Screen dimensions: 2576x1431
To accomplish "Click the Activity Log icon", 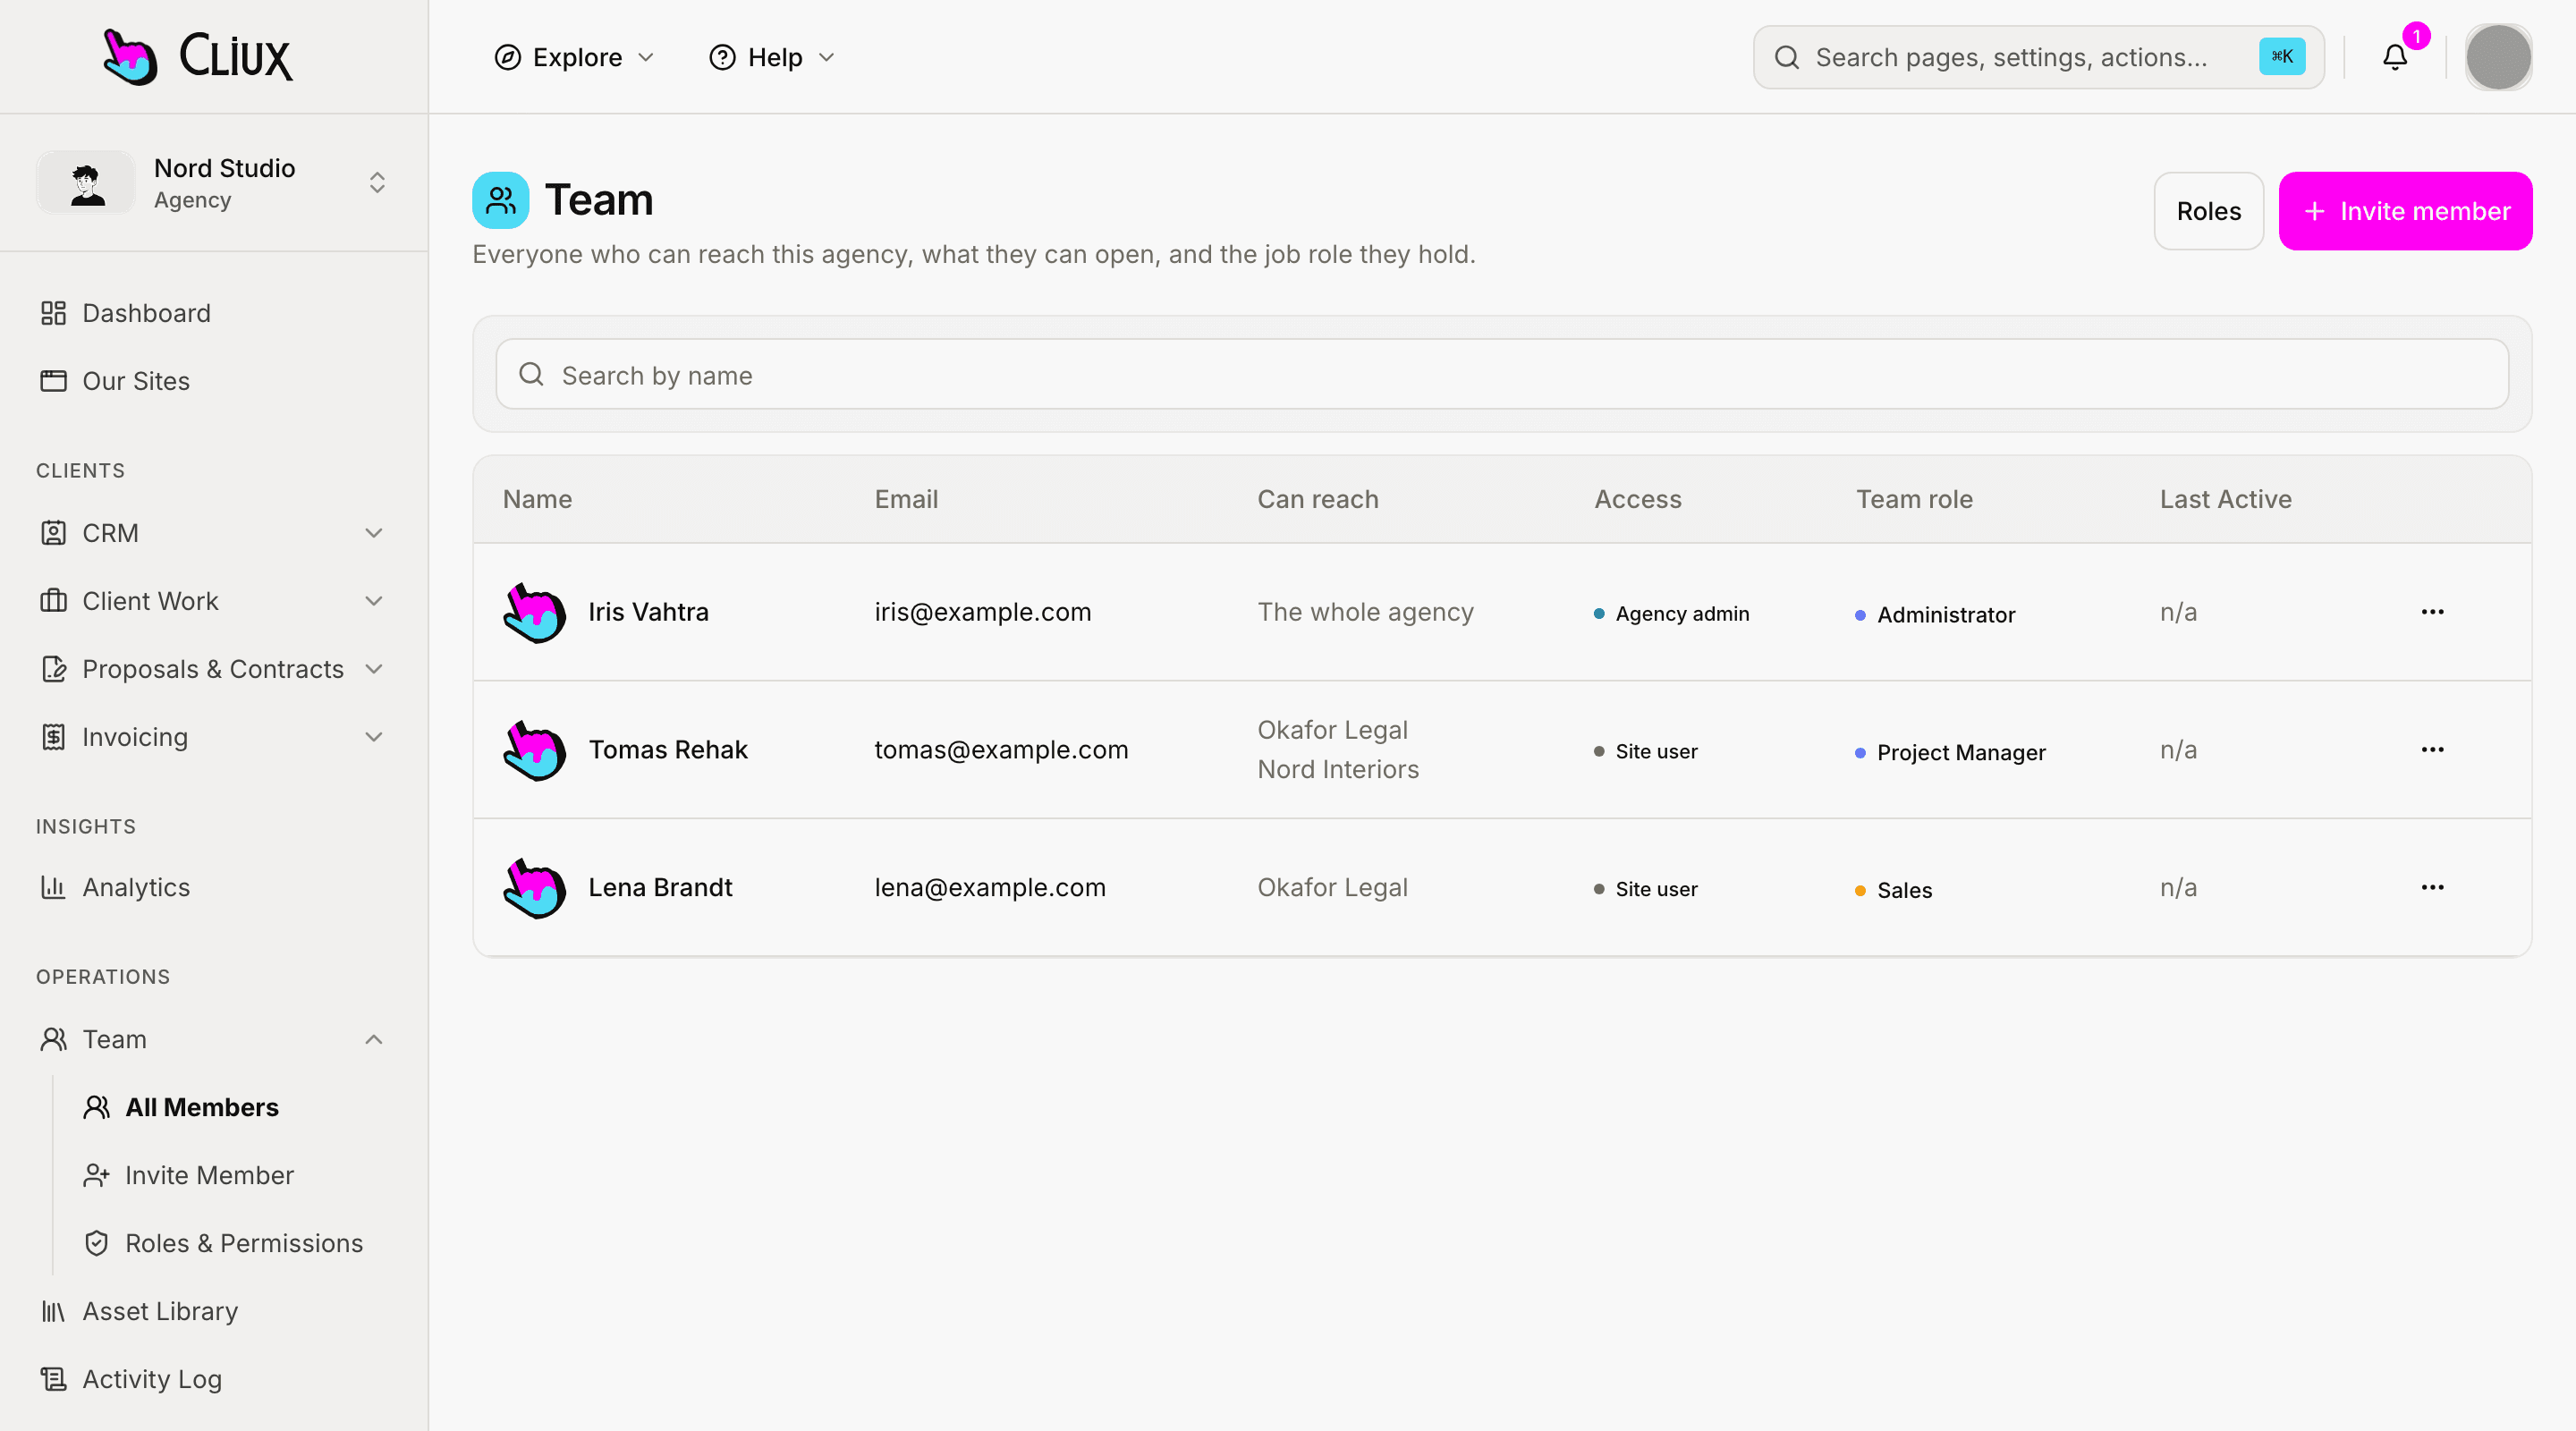I will pyautogui.click(x=53, y=1379).
